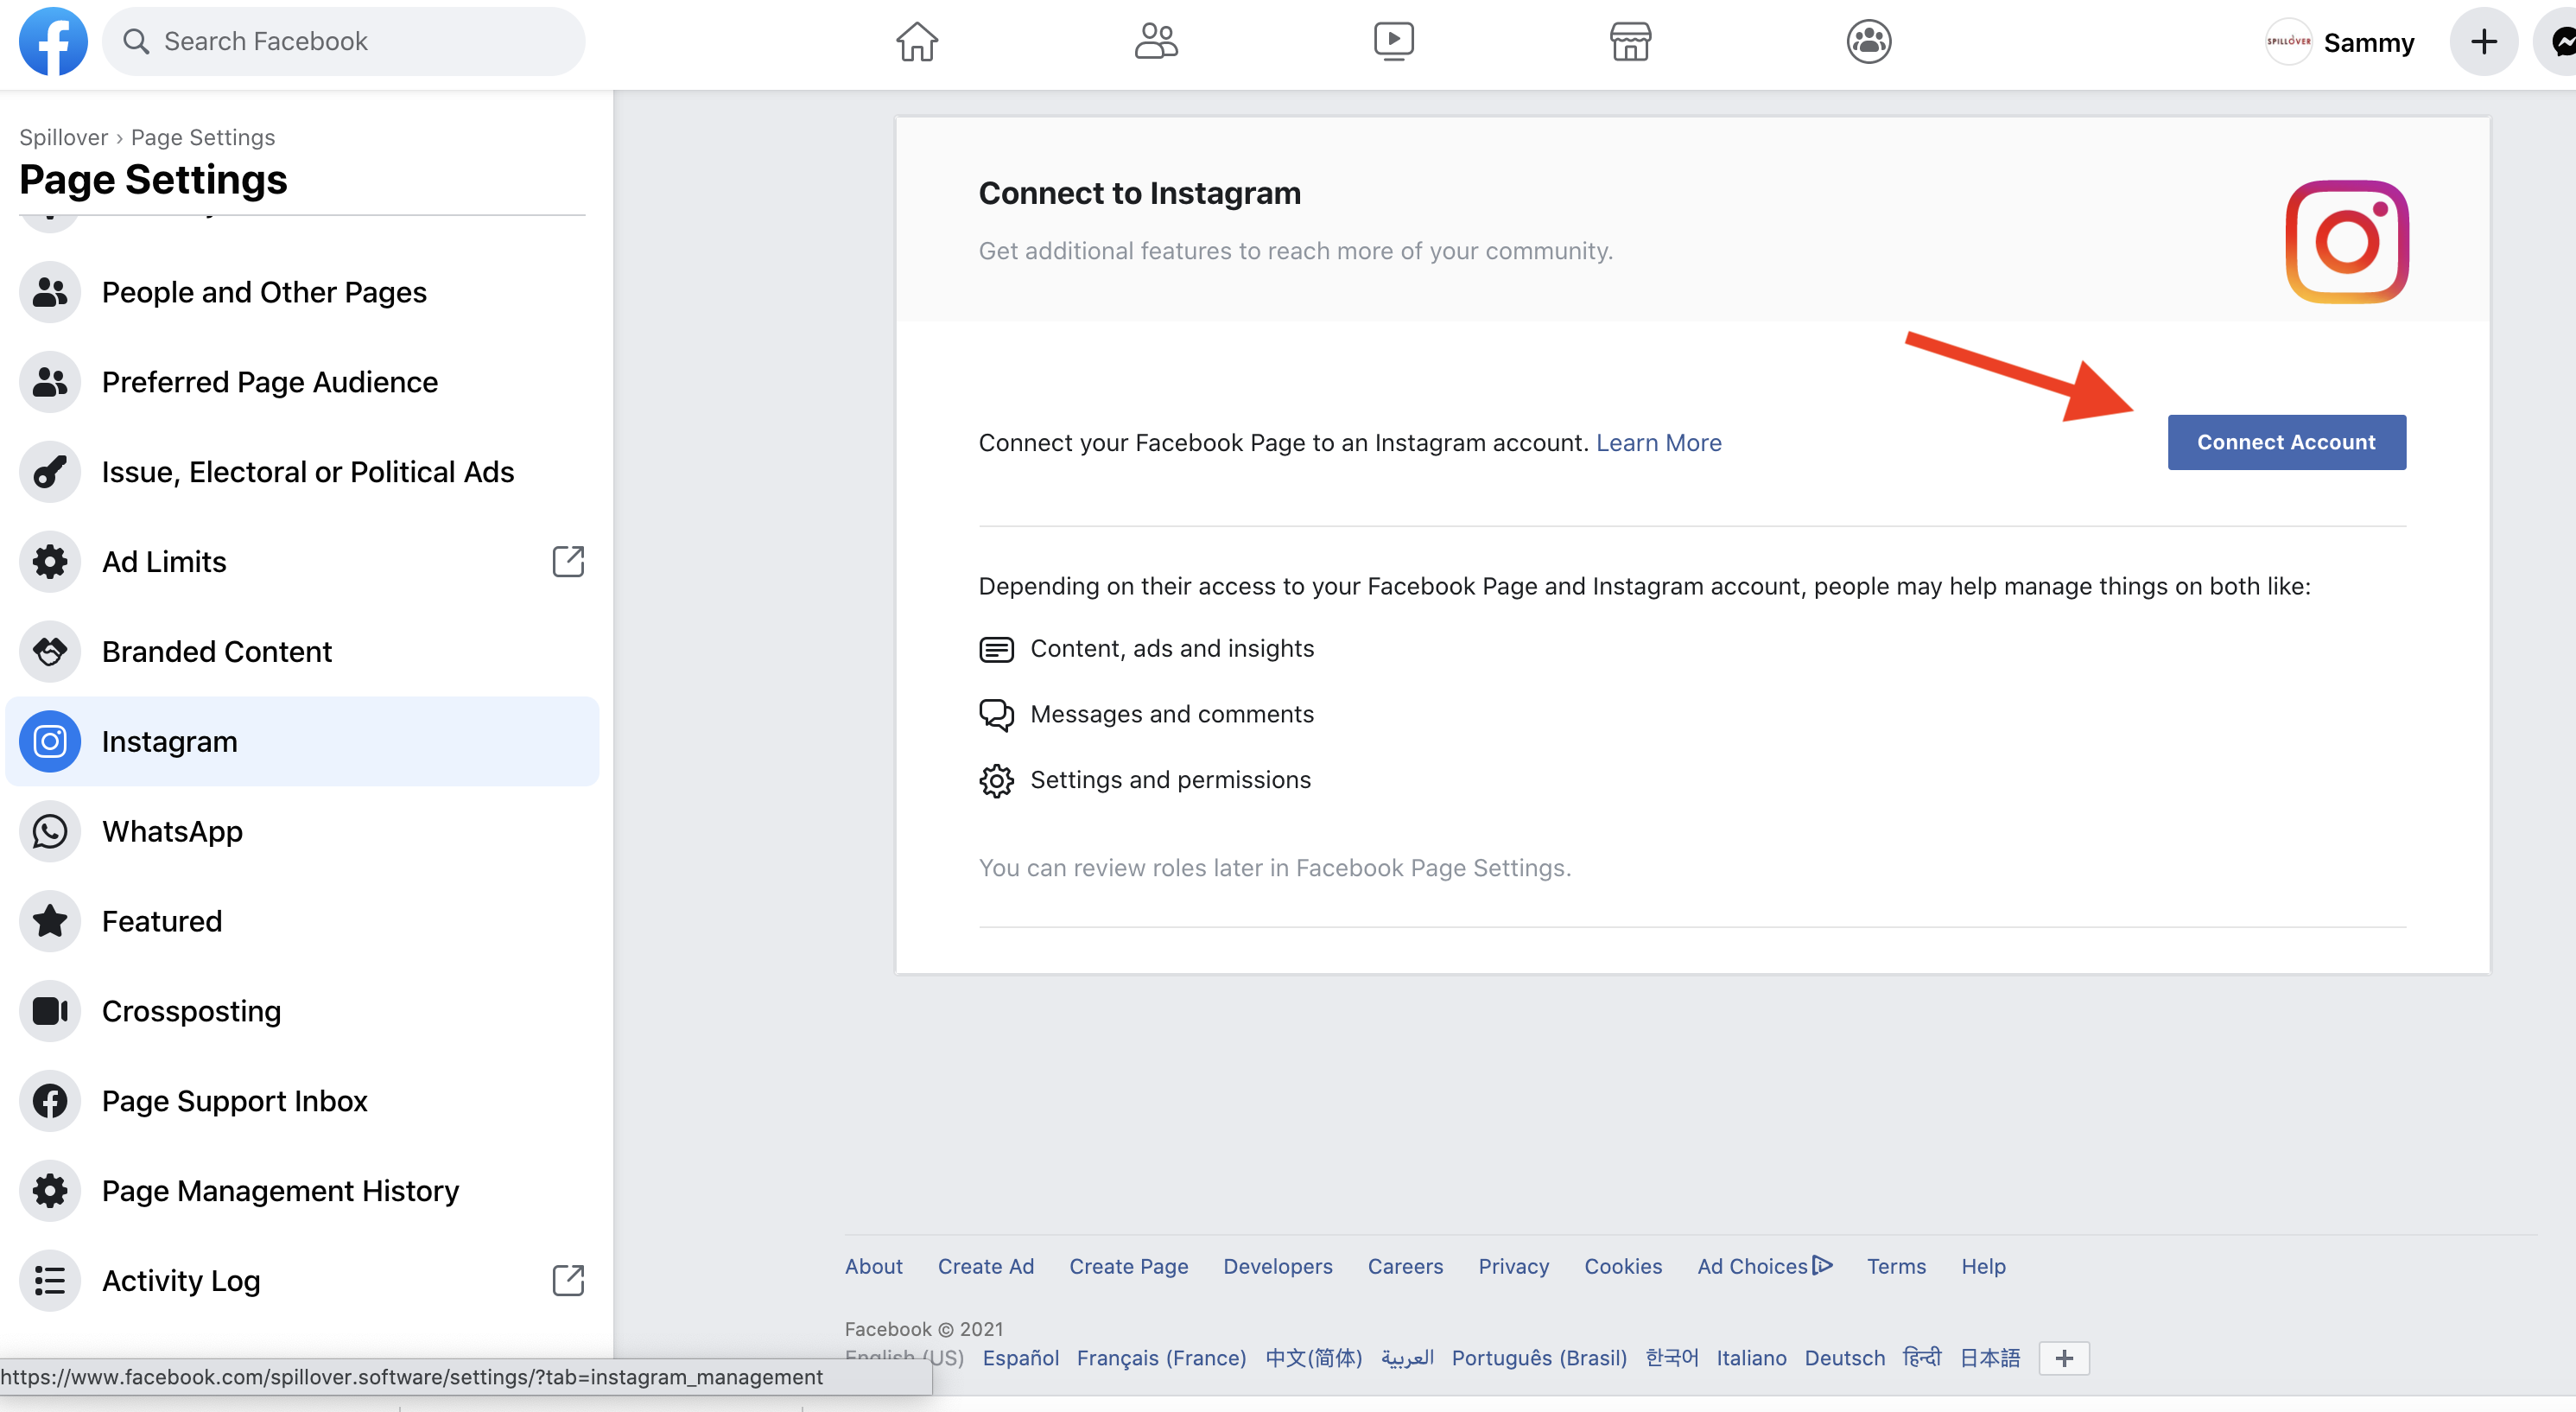The height and width of the screenshot is (1412, 2576).
Task: Open the Learn More link
Action: coord(1658,442)
